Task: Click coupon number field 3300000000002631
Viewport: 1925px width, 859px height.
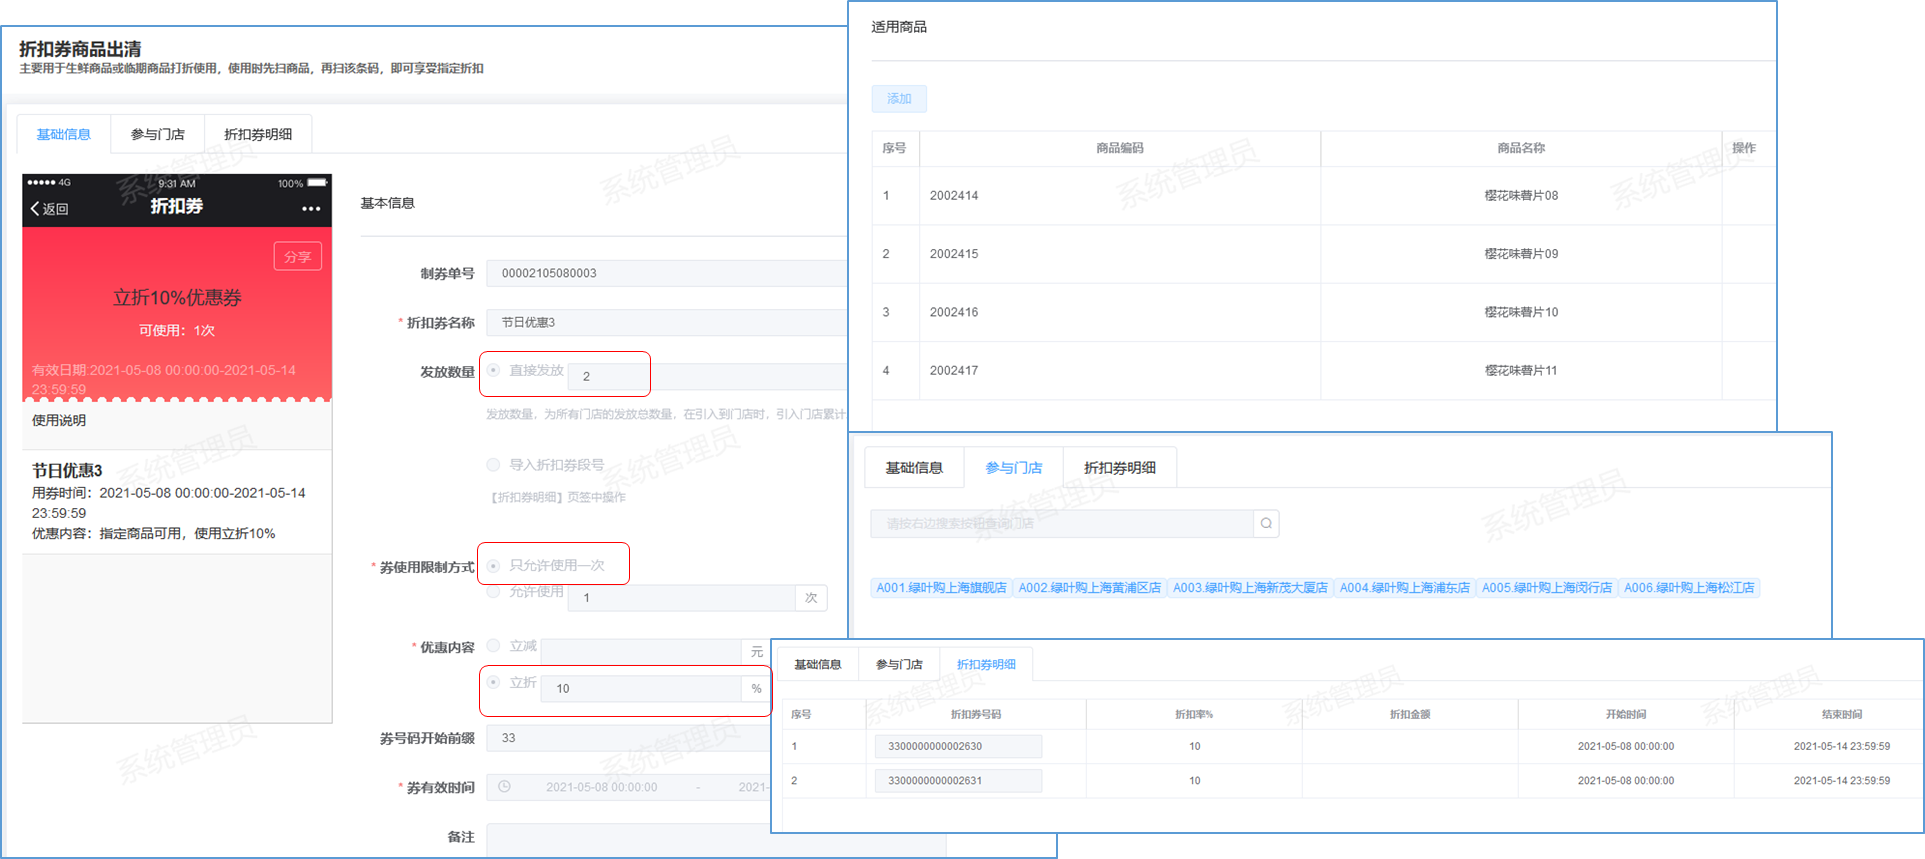Action: 958,780
